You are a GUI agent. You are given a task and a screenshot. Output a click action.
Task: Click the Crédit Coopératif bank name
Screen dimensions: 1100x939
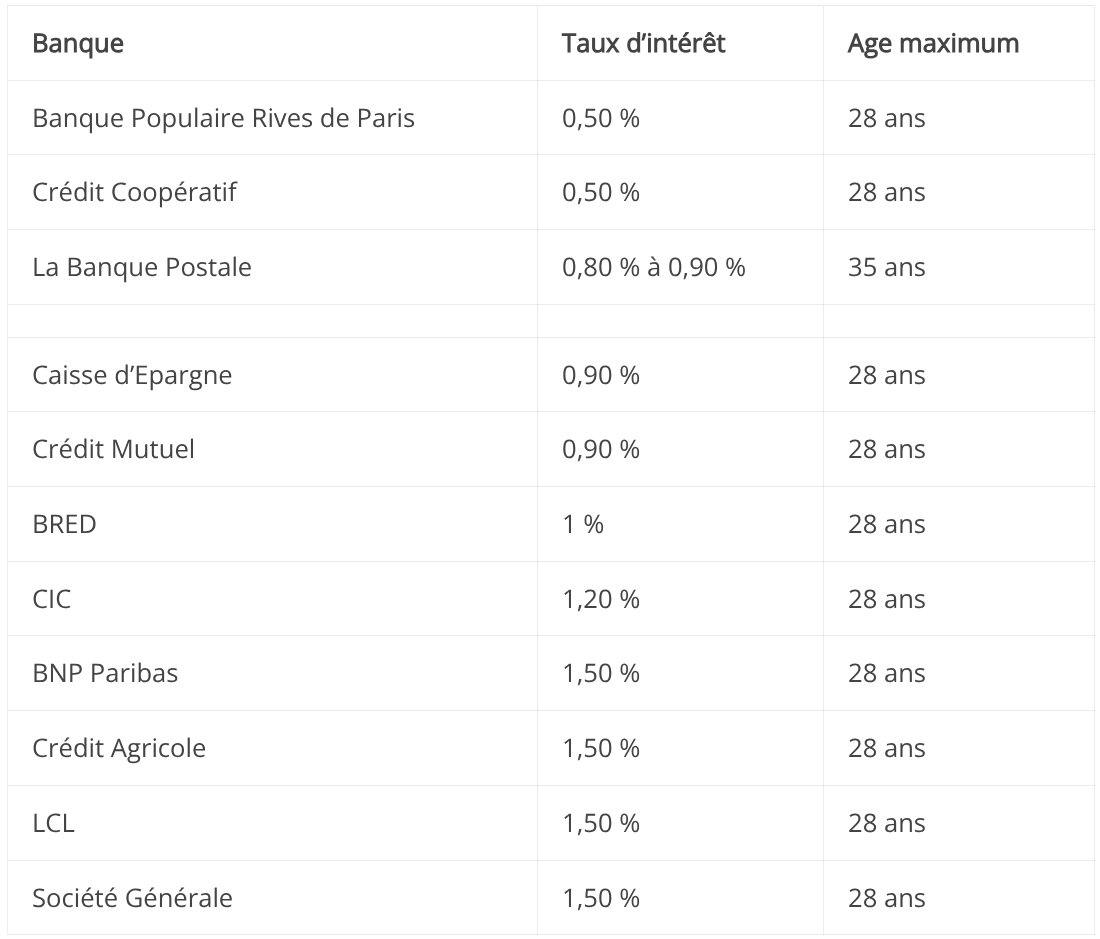pyautogui.click(x=134, y=192)
